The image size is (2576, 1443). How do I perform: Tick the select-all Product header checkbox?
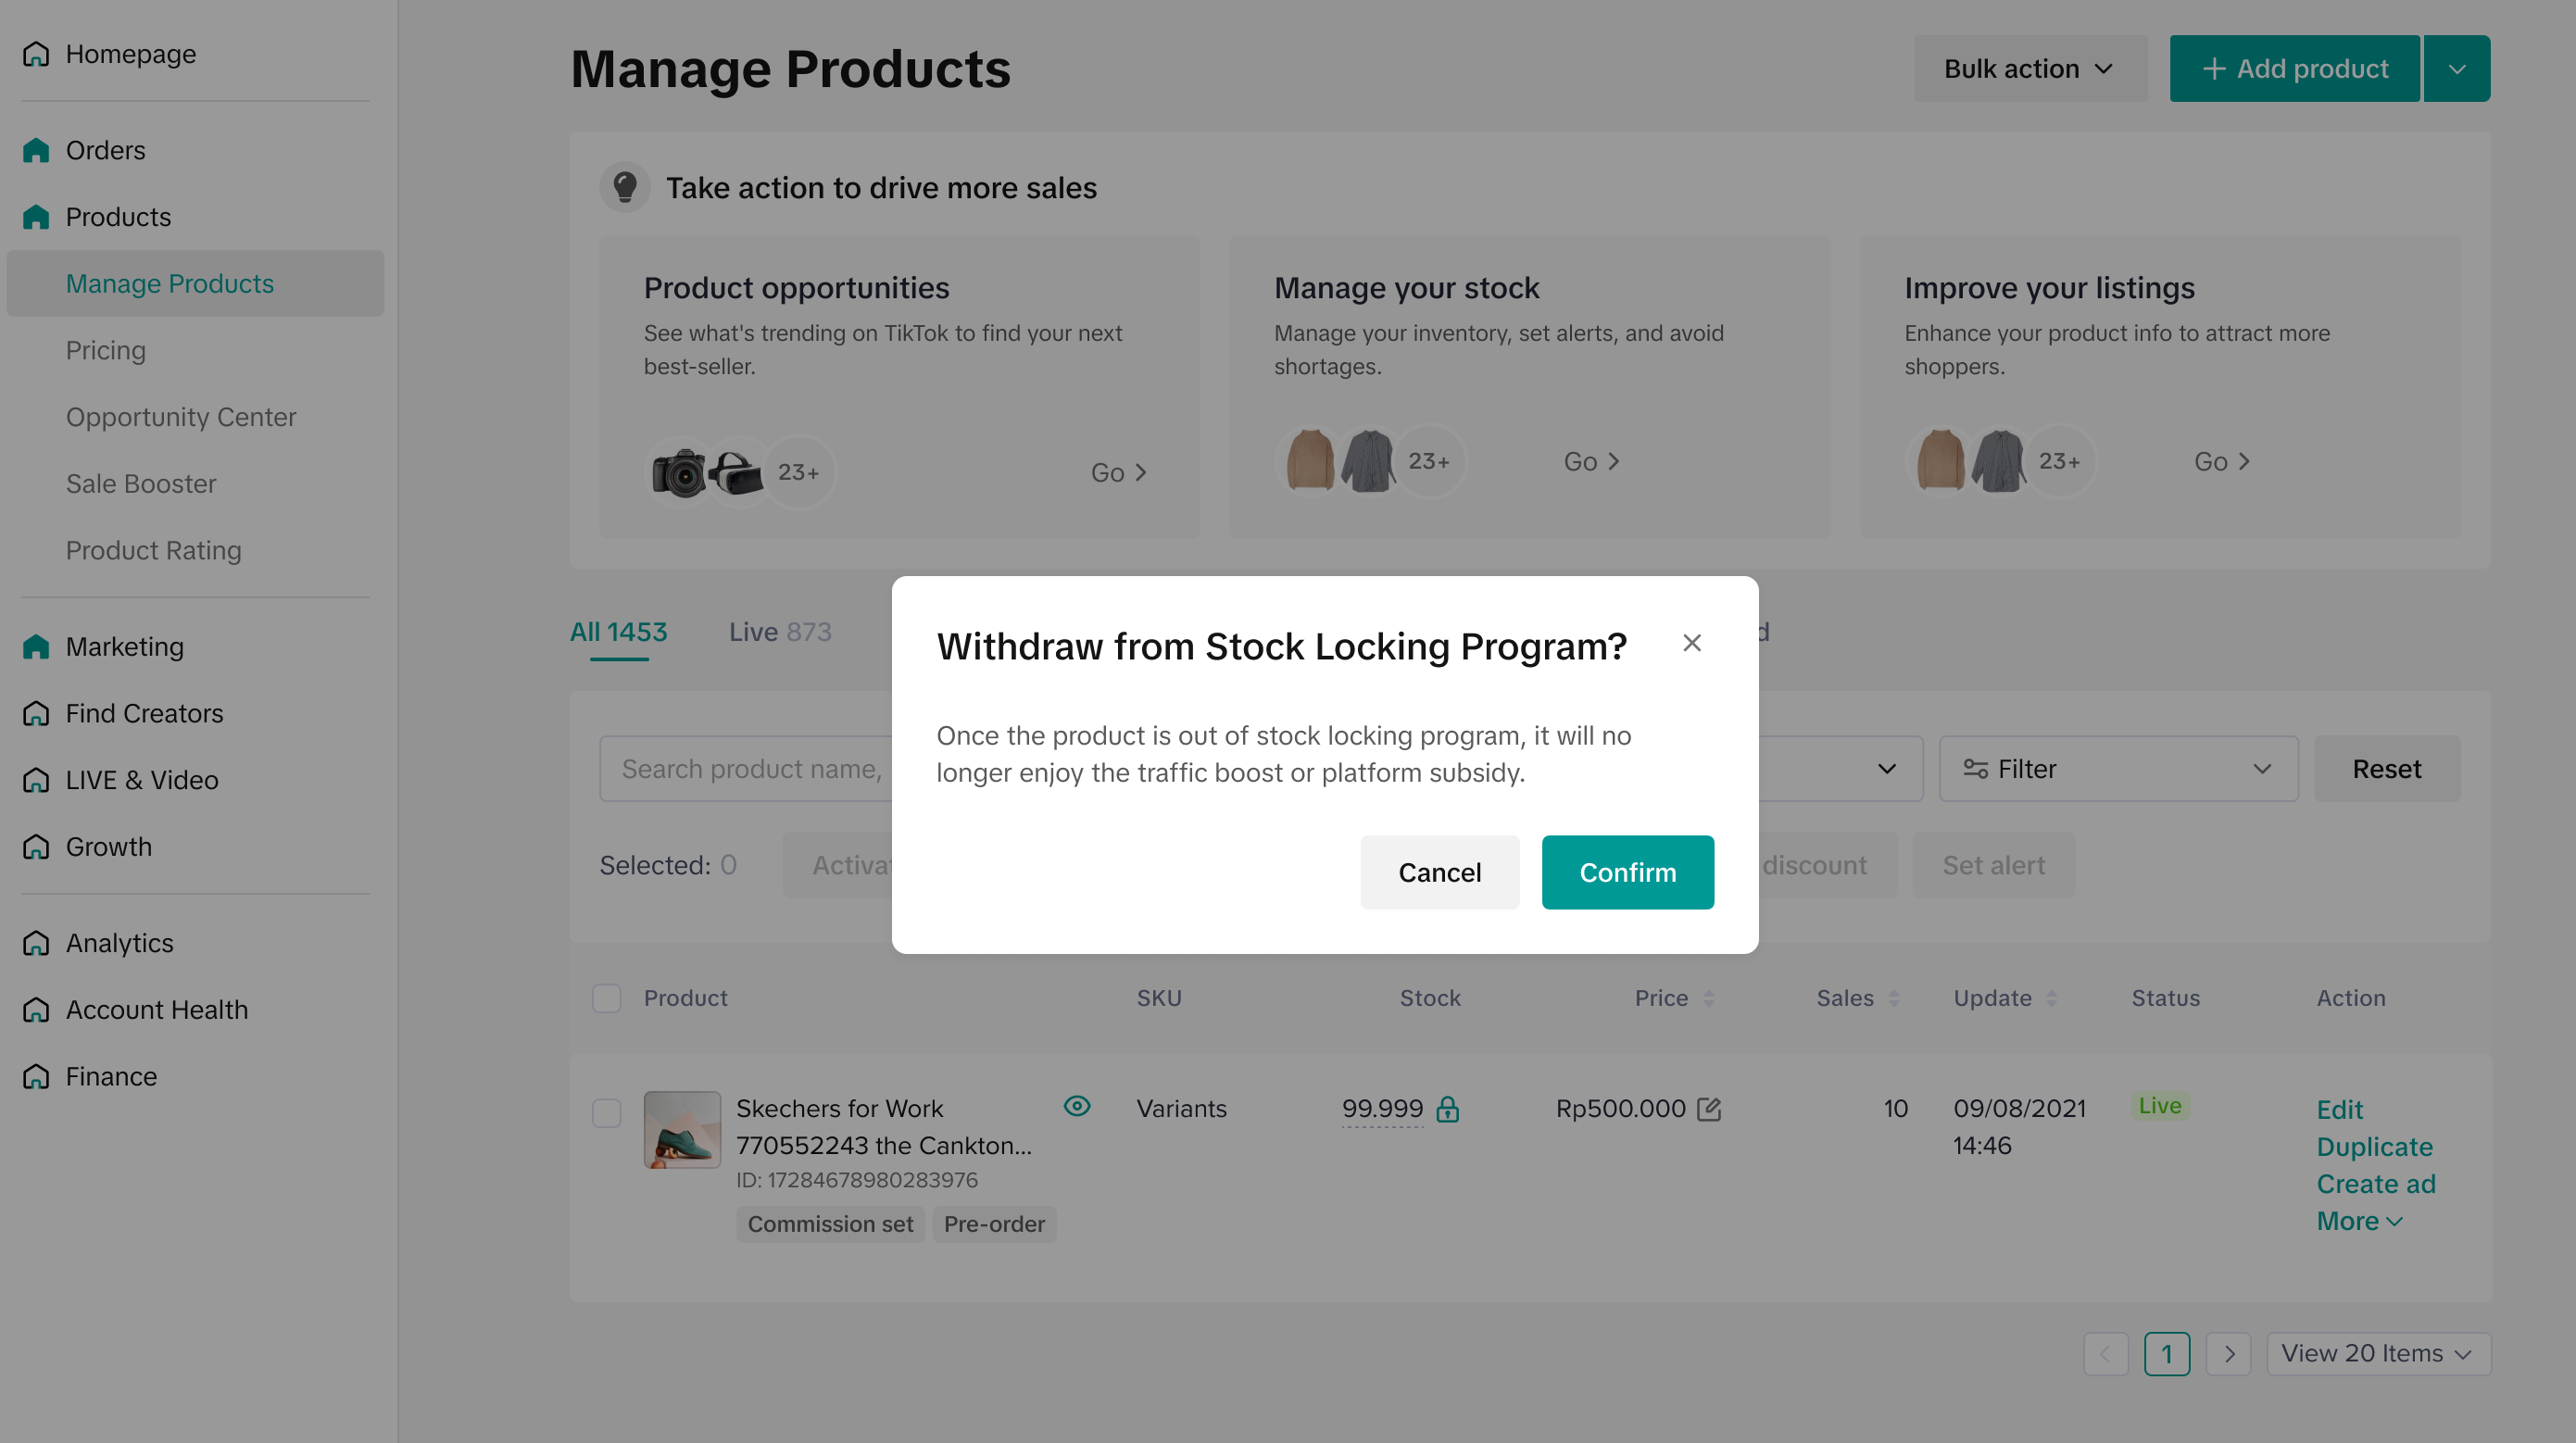click(x=606, y=998)
